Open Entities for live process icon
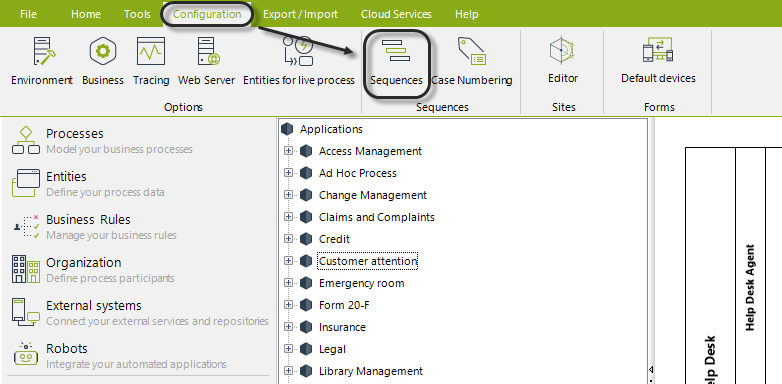Viewport: 782px width, 384px height. 298,51
